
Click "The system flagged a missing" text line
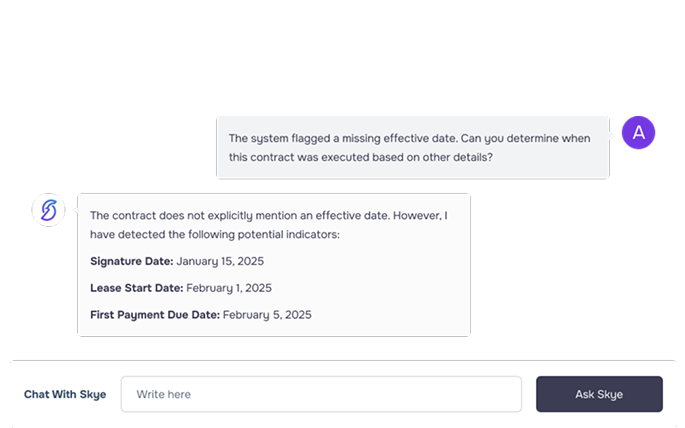[x=300, y=139]
